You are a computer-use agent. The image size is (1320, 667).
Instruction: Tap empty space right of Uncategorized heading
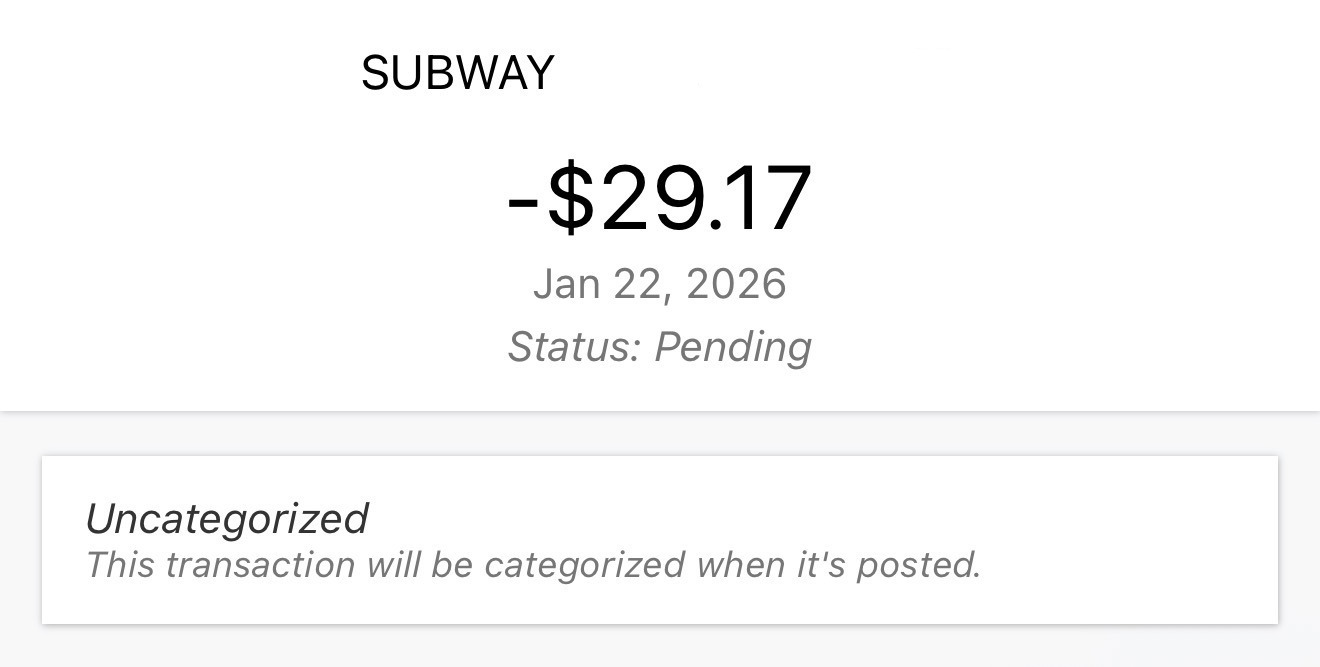point(800,518)
